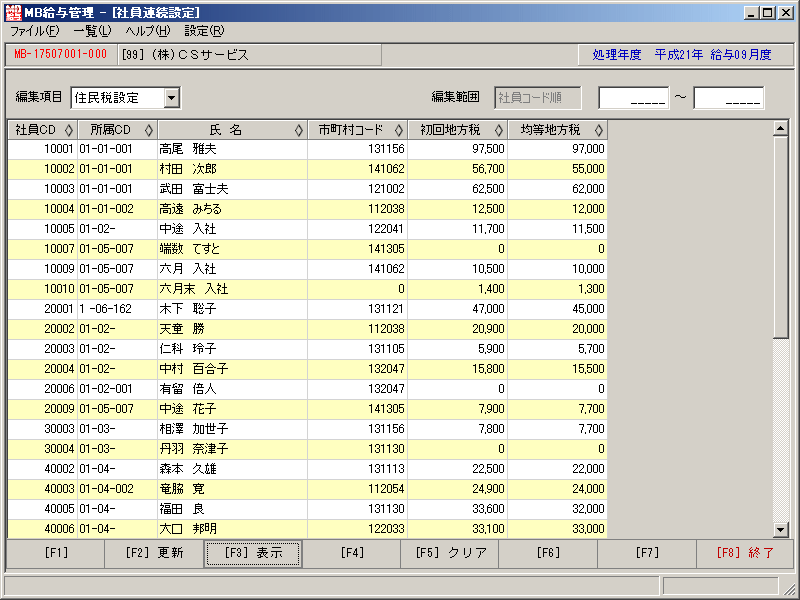Open the ヘルプ(H) menu
Viewport: 800px width, 600px height.
[x=147, y=31]
